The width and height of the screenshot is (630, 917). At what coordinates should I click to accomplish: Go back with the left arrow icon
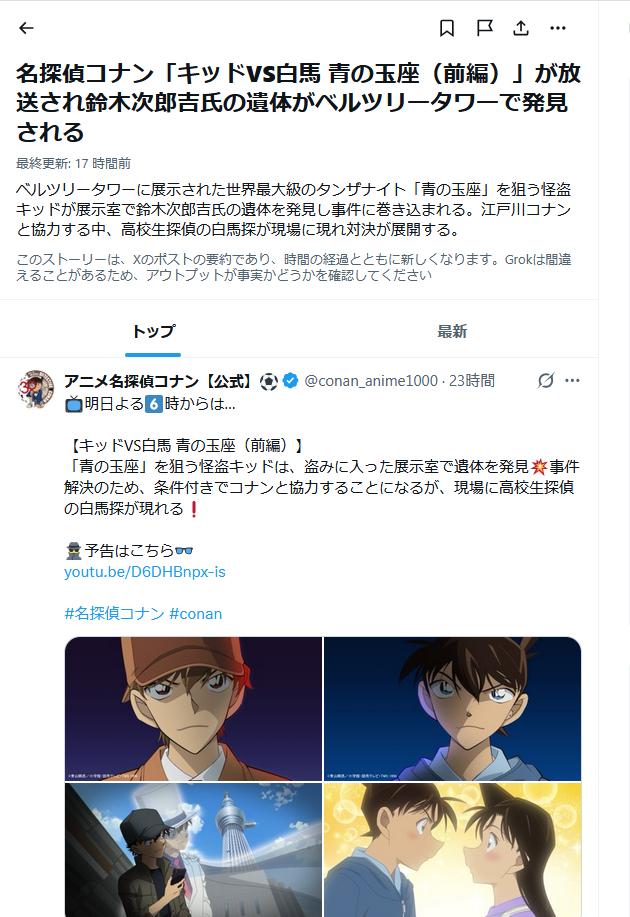click(26, 28)
